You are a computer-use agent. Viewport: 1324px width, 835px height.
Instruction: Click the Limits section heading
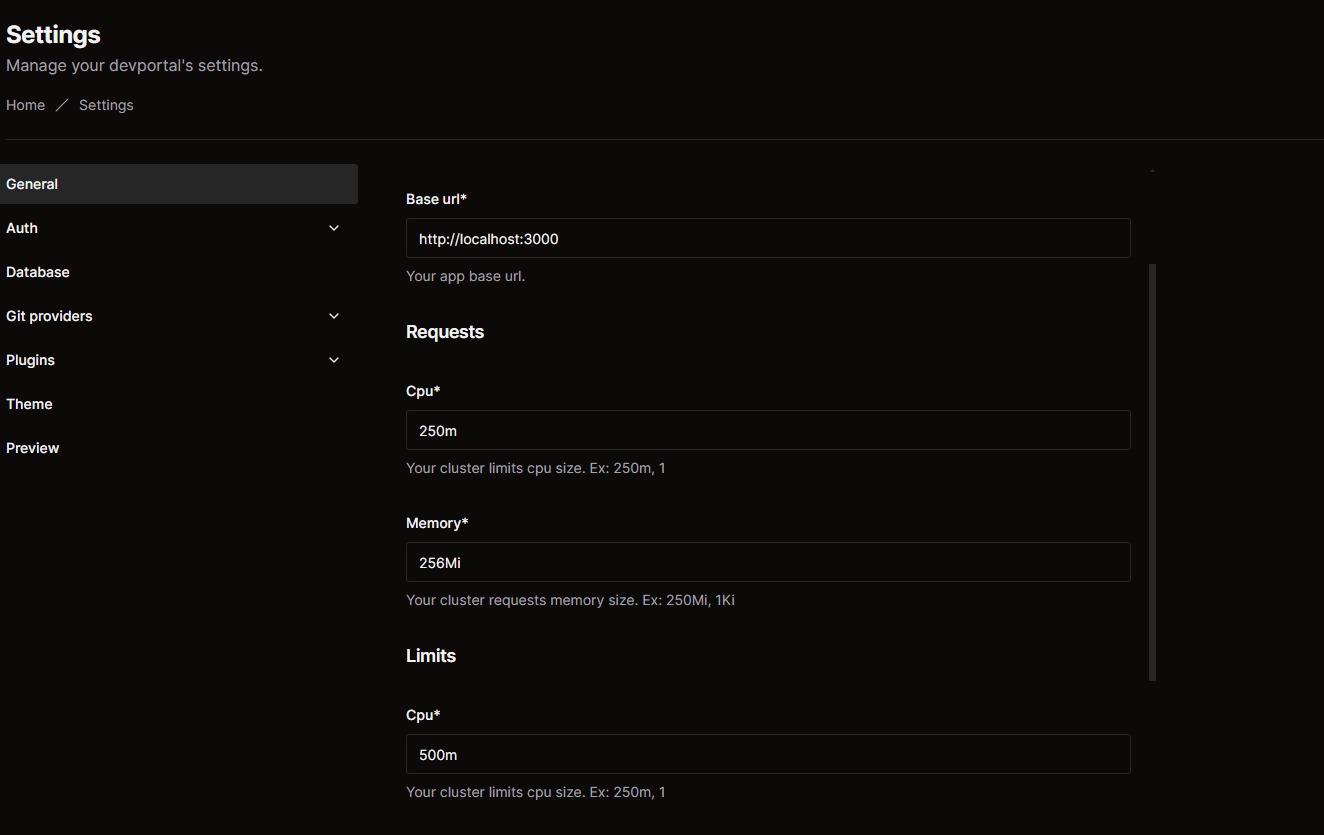[x=431, y=656]
